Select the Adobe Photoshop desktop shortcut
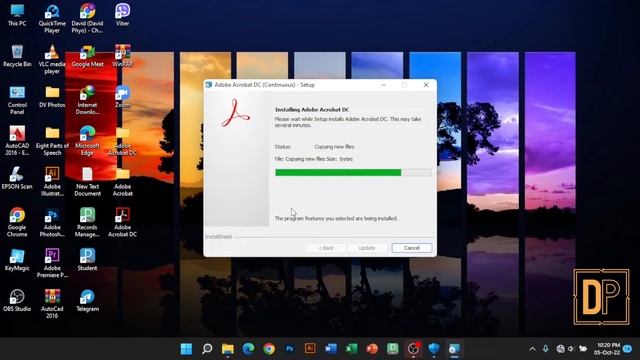 [52, 223]
